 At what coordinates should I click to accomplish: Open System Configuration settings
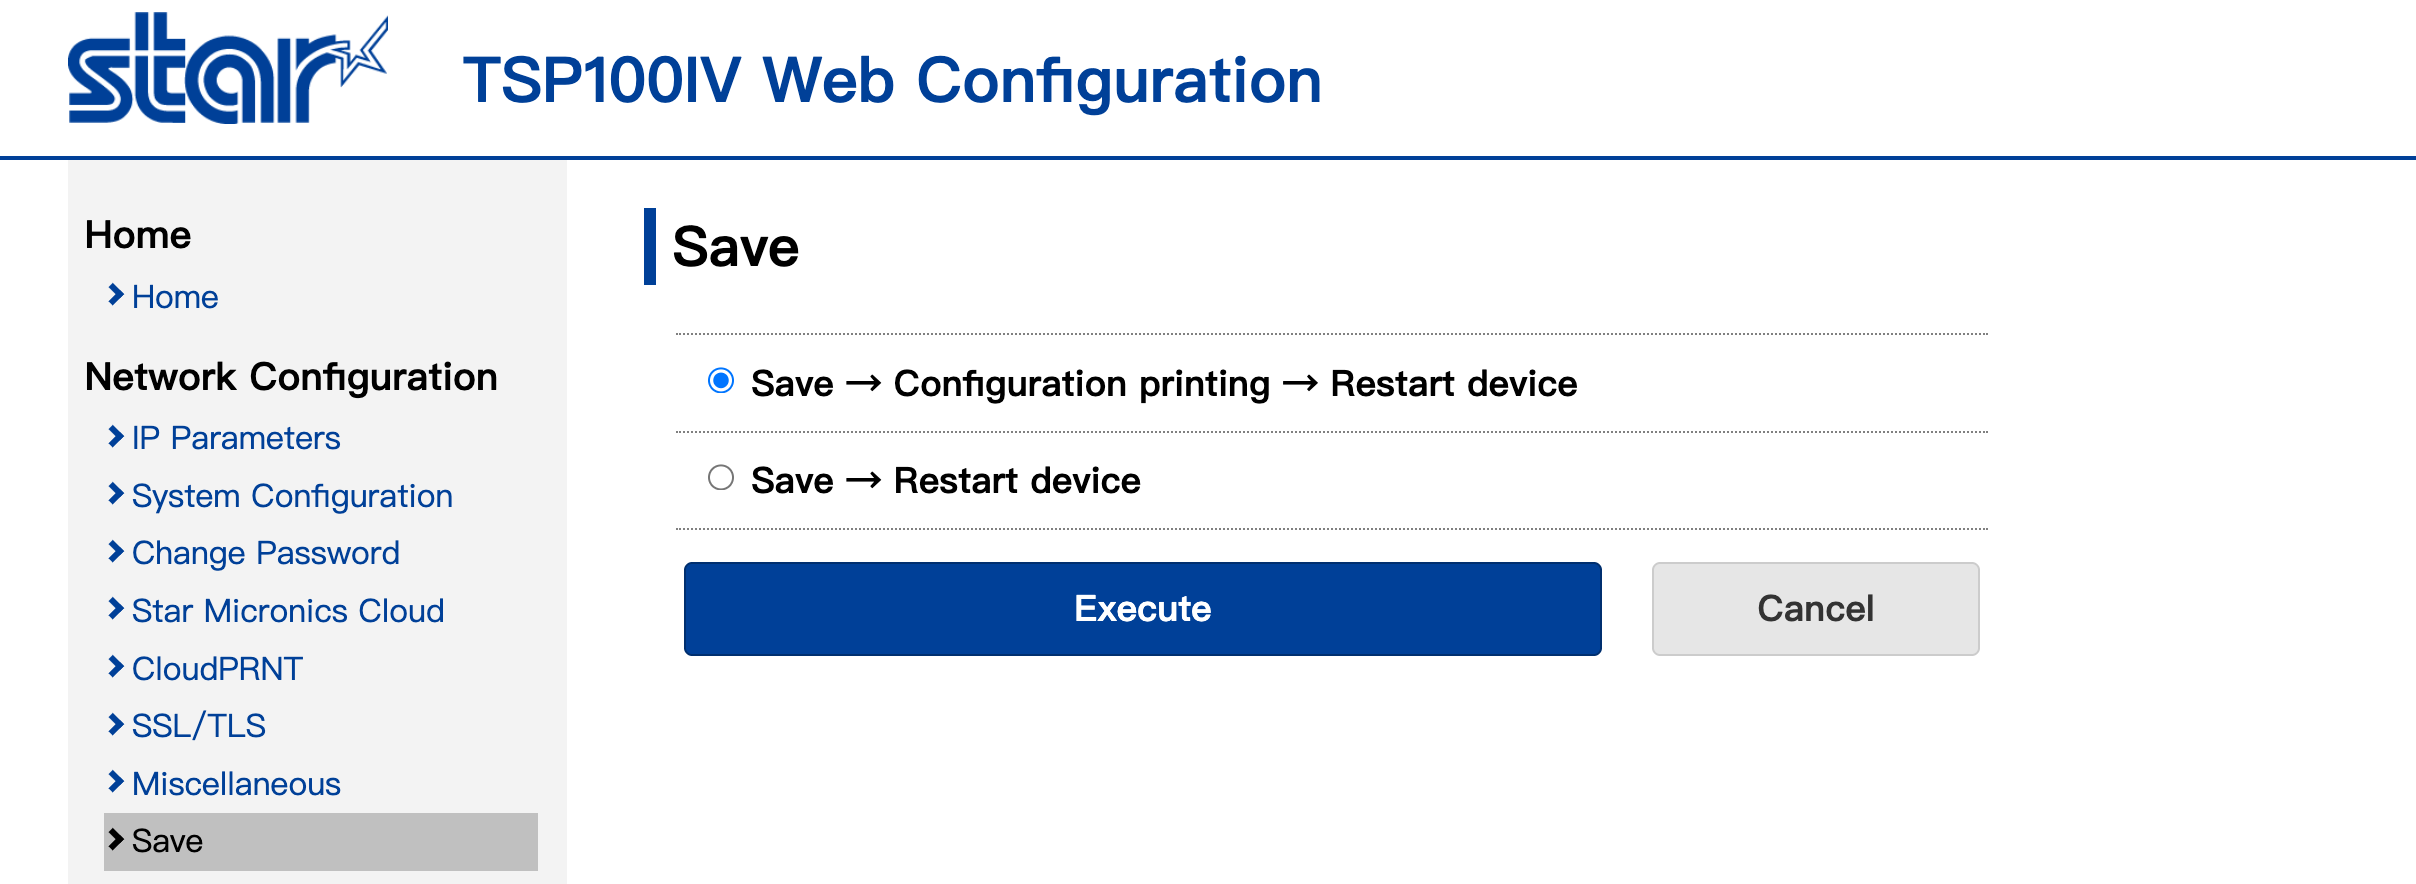click(292, 496)
